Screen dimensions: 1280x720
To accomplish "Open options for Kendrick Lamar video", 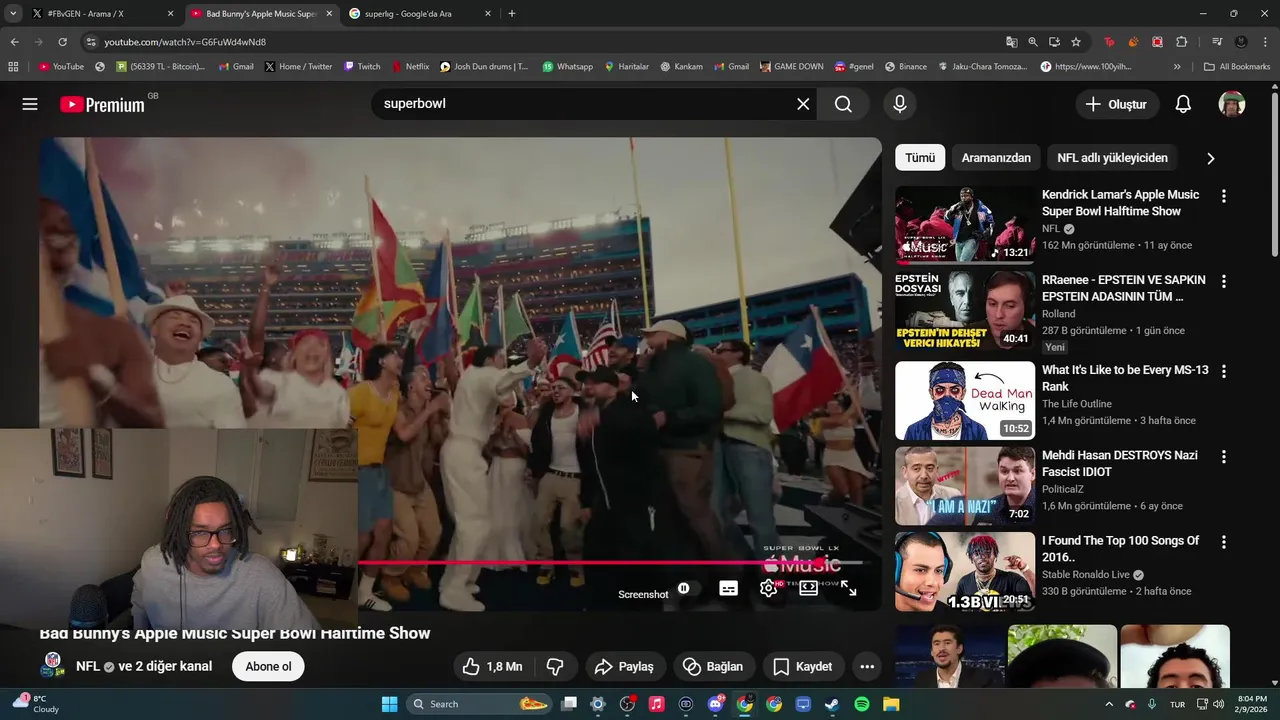I will tap(1223, 196).
